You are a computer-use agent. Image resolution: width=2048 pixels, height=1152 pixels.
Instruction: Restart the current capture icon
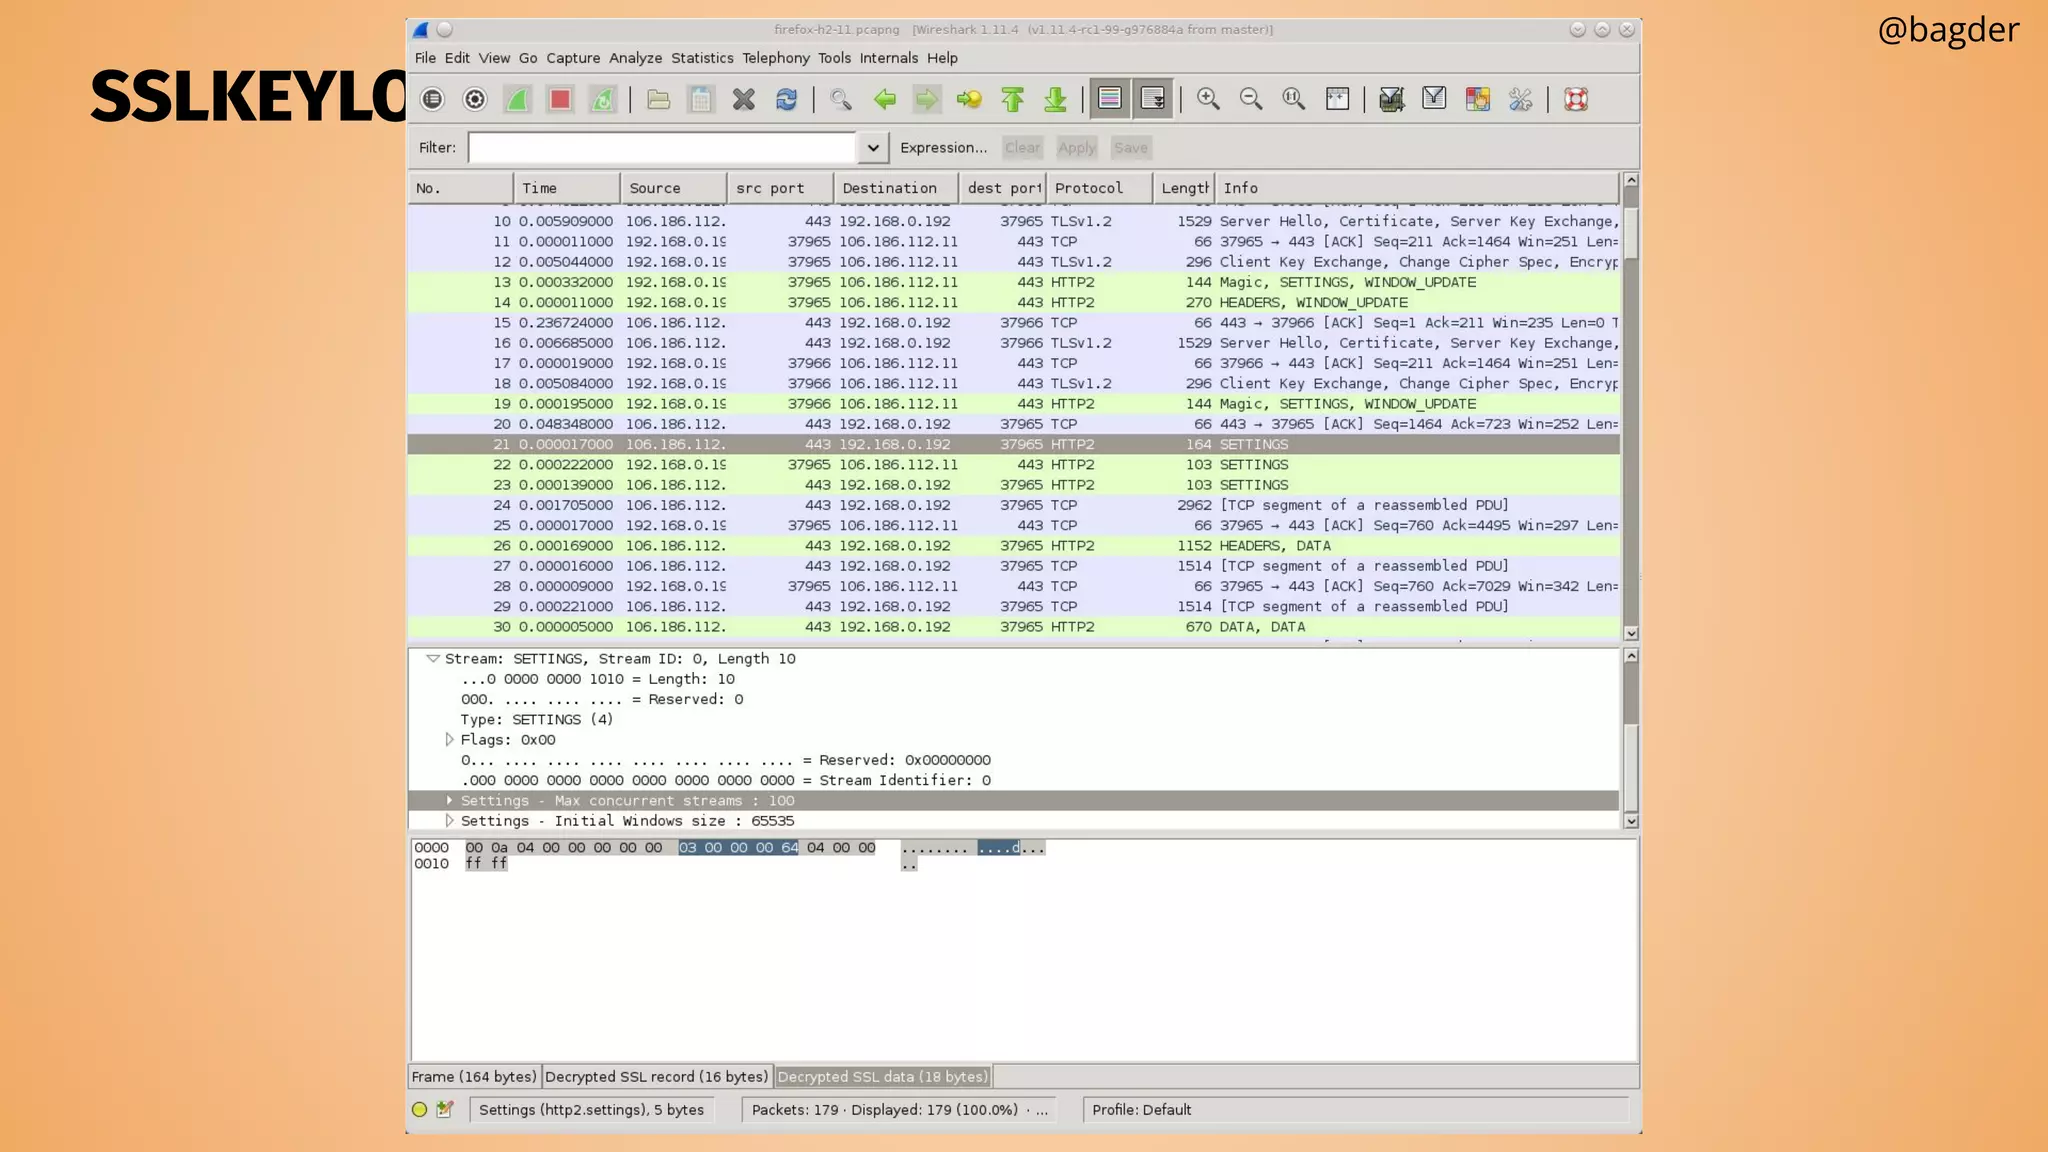click(x=603, y=99)
